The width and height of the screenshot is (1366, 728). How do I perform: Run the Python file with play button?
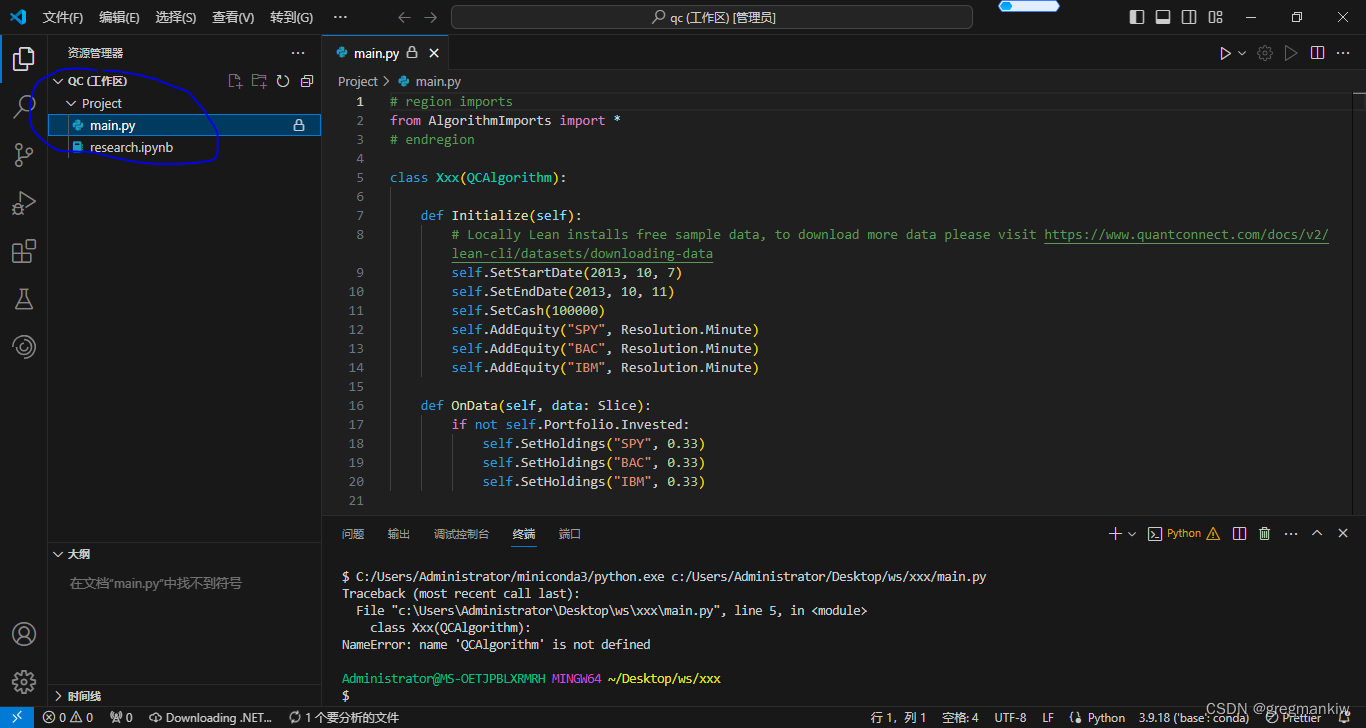tap(1225, 53)
